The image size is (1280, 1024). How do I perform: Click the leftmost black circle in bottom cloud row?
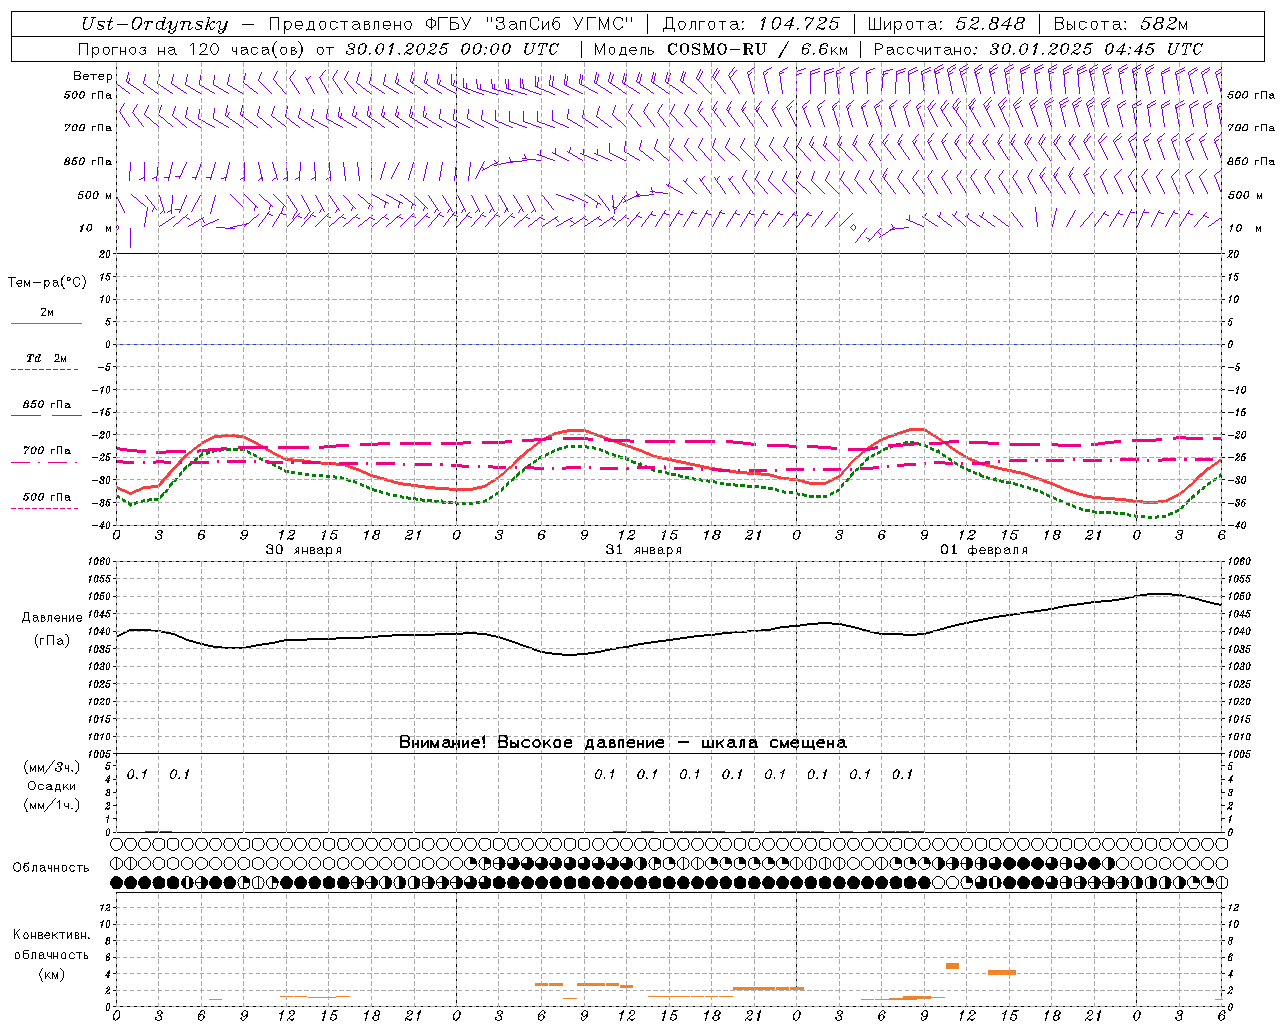tap(117, 882)
